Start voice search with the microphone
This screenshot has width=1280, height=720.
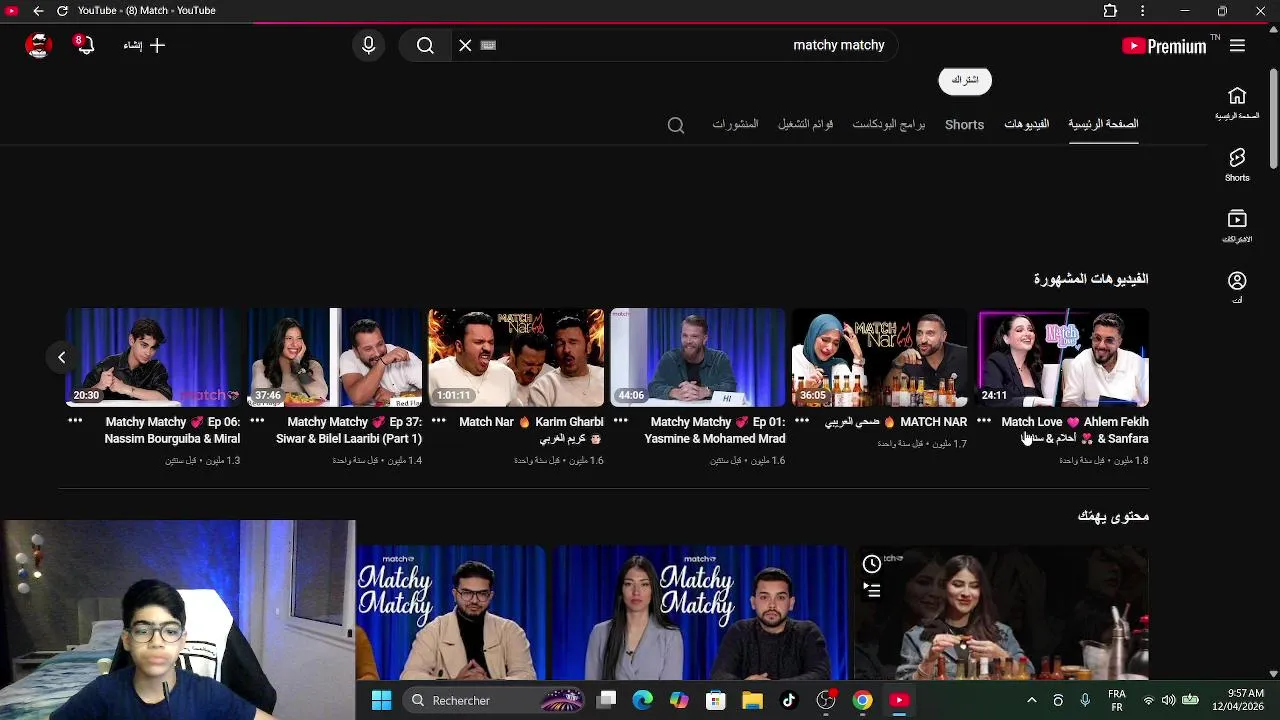point(368,45)
